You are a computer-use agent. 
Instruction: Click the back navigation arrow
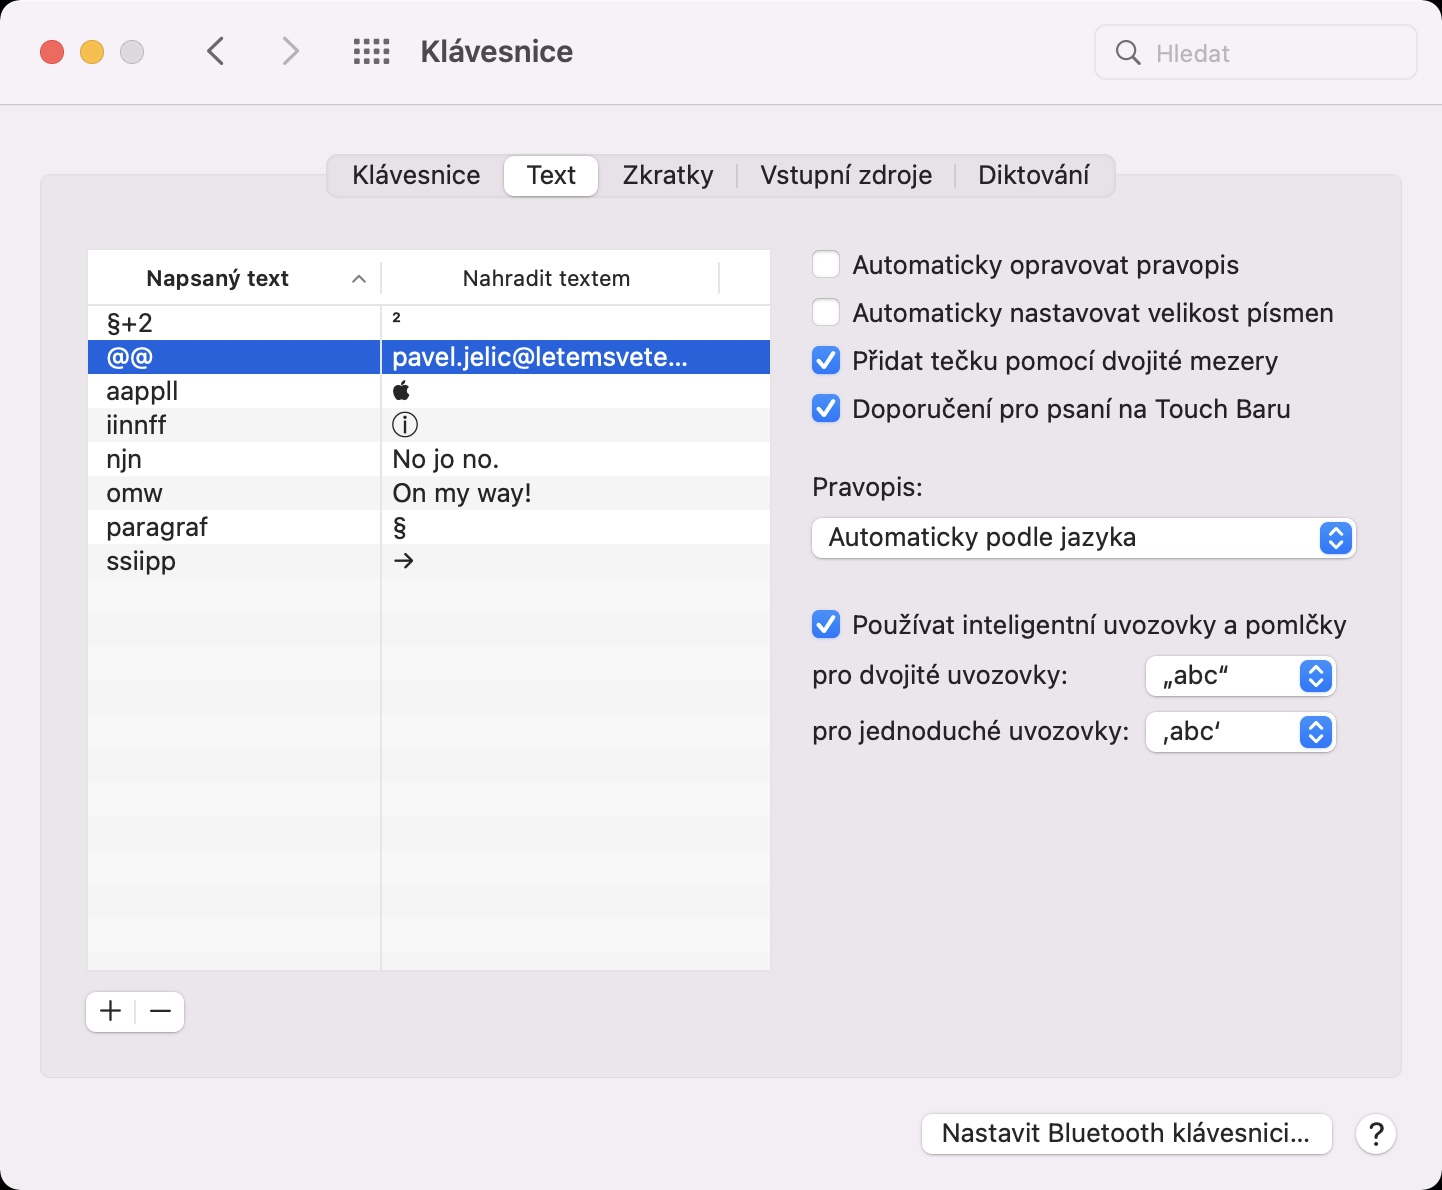[215, 51]
